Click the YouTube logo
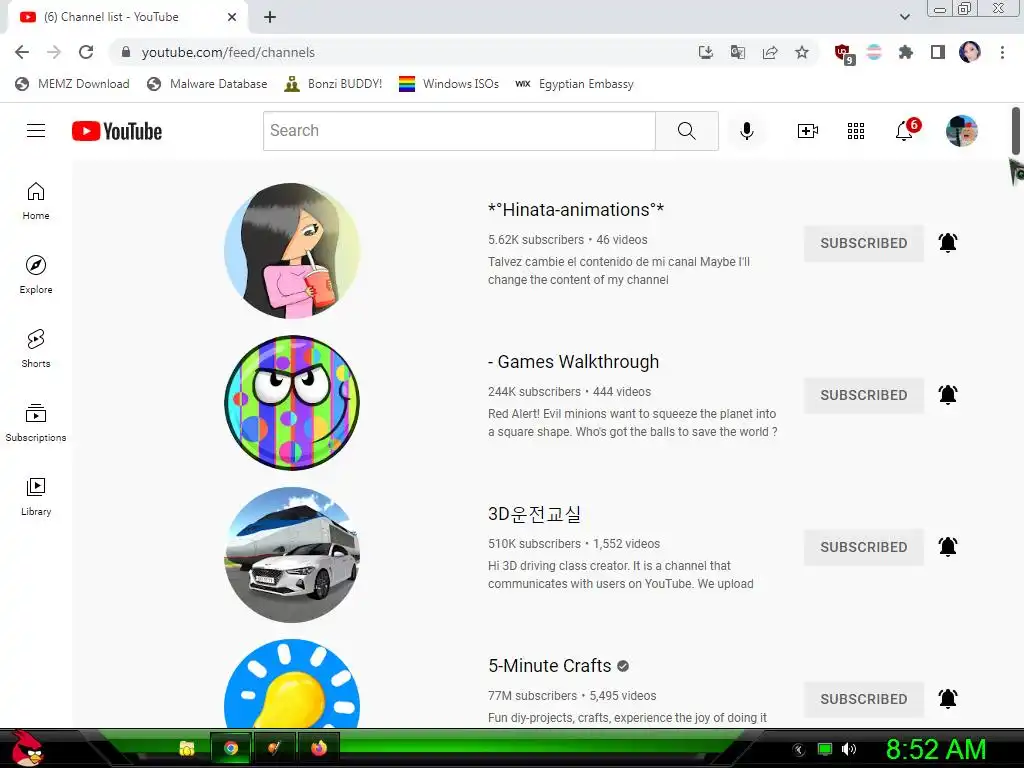The image size is (1024, 768). (117, 131)
